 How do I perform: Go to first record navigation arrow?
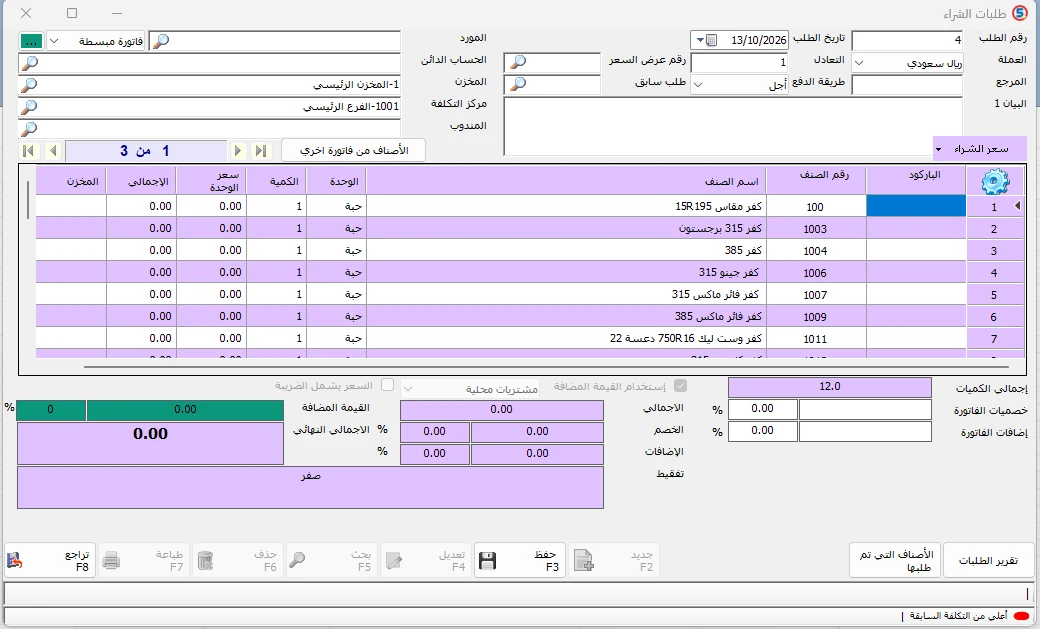(x=28, y=151)
